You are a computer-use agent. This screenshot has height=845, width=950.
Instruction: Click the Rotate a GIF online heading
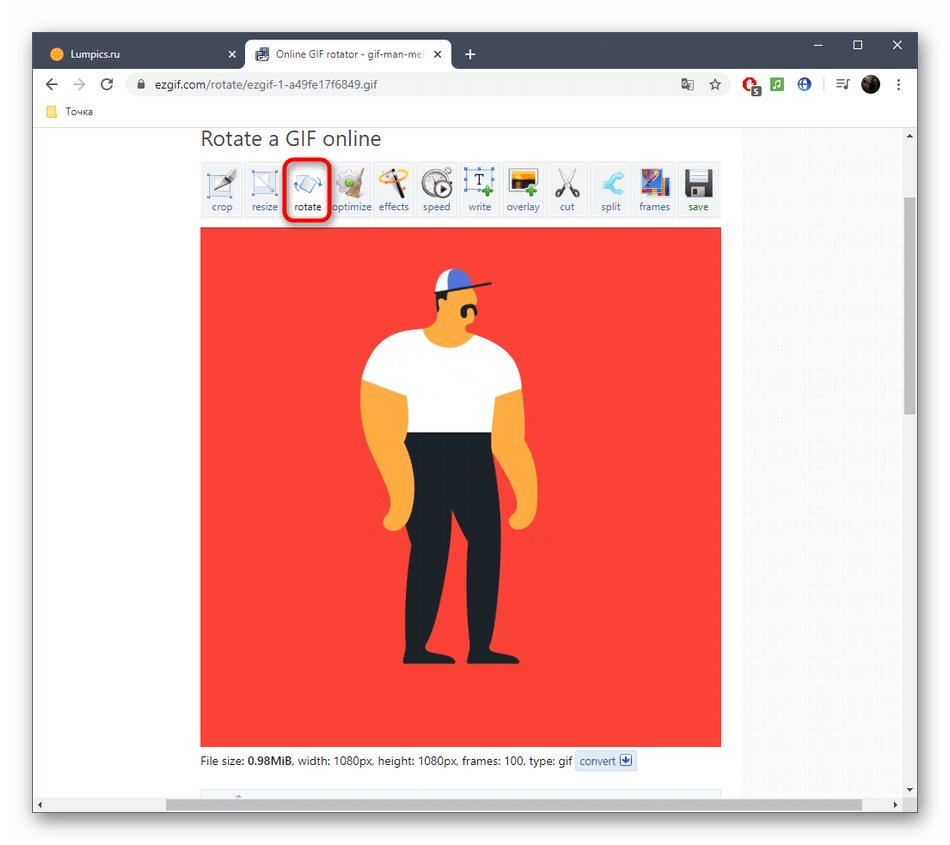click(291, 139)
